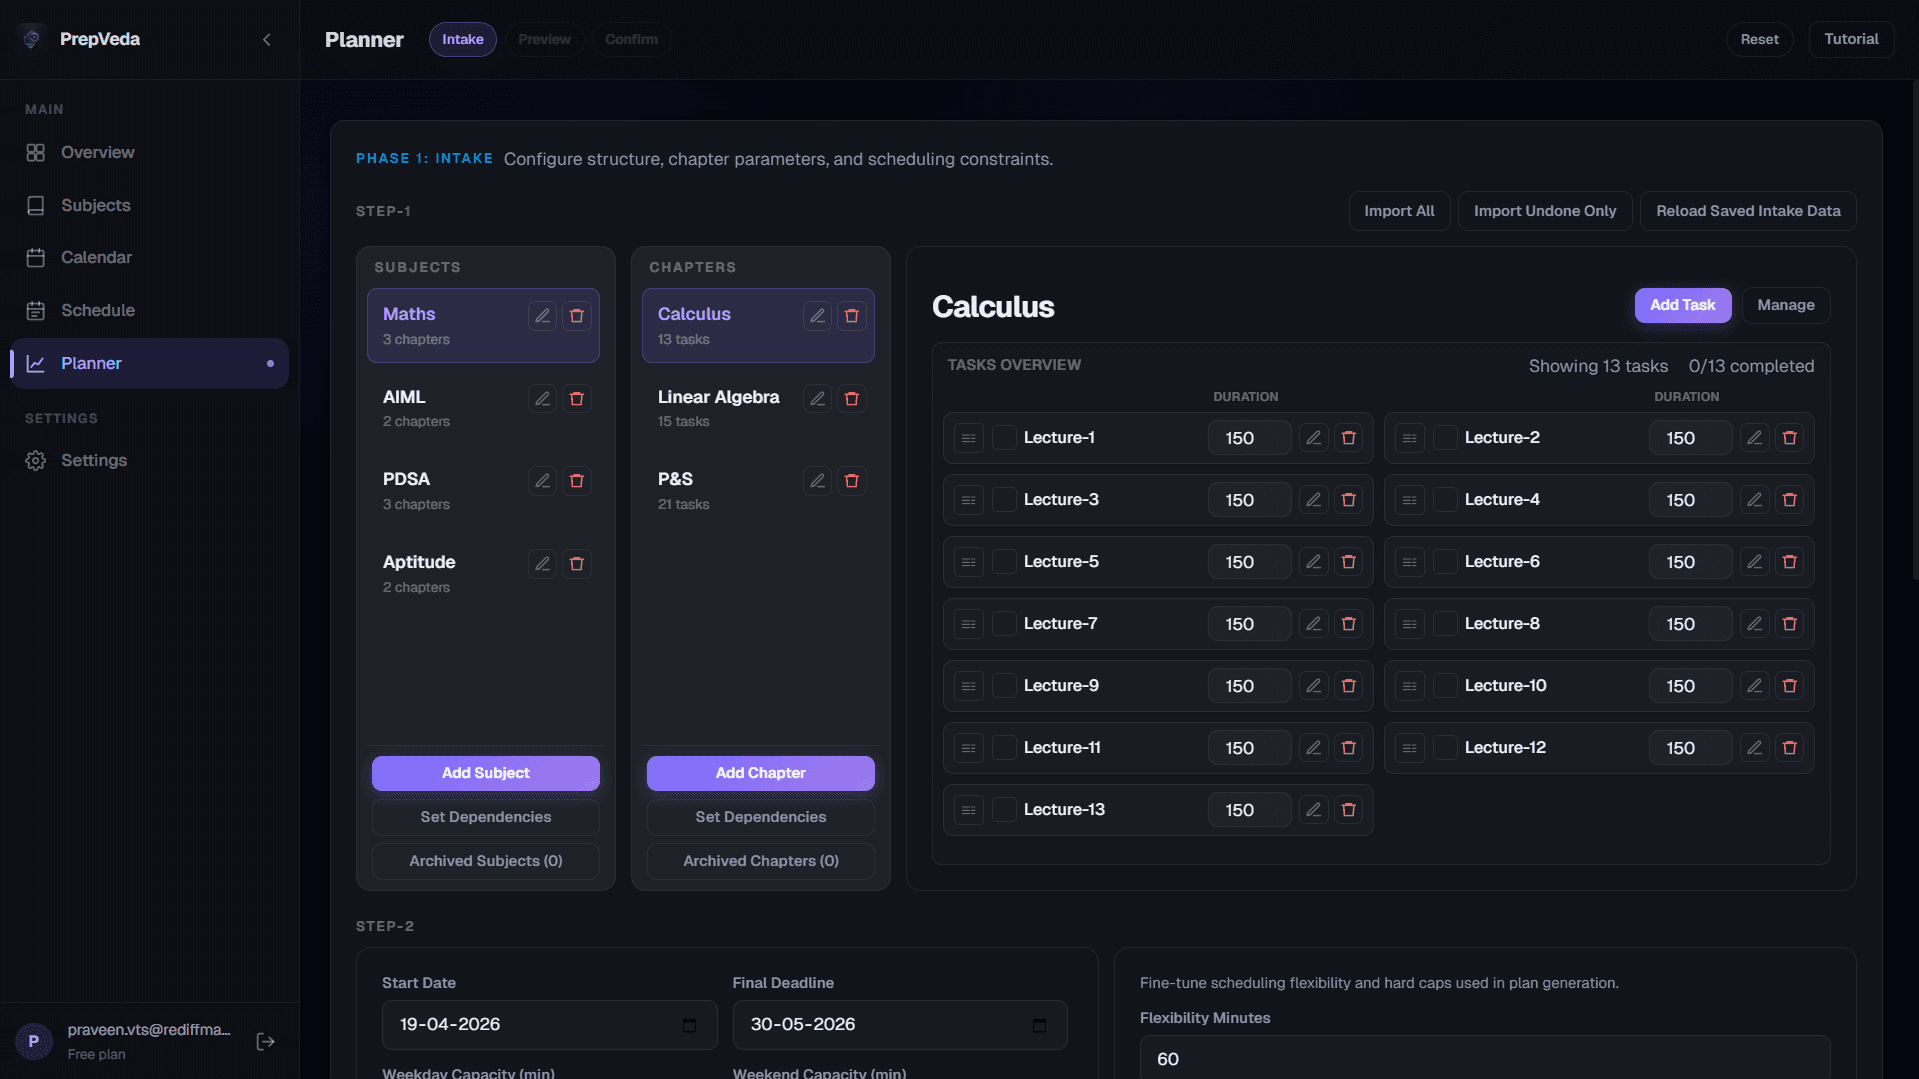Click the logout icon beside account
1919x1079 pixels.
pos(265,1042)
